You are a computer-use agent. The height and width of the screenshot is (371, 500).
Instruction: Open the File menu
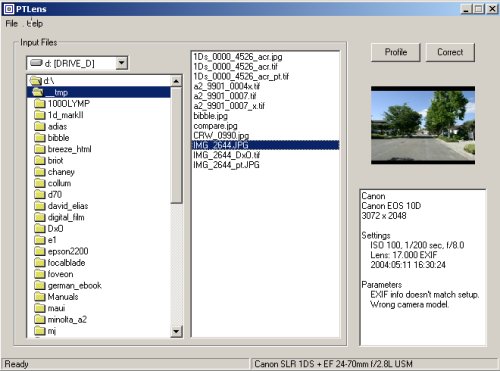click(x=11, y=24)
